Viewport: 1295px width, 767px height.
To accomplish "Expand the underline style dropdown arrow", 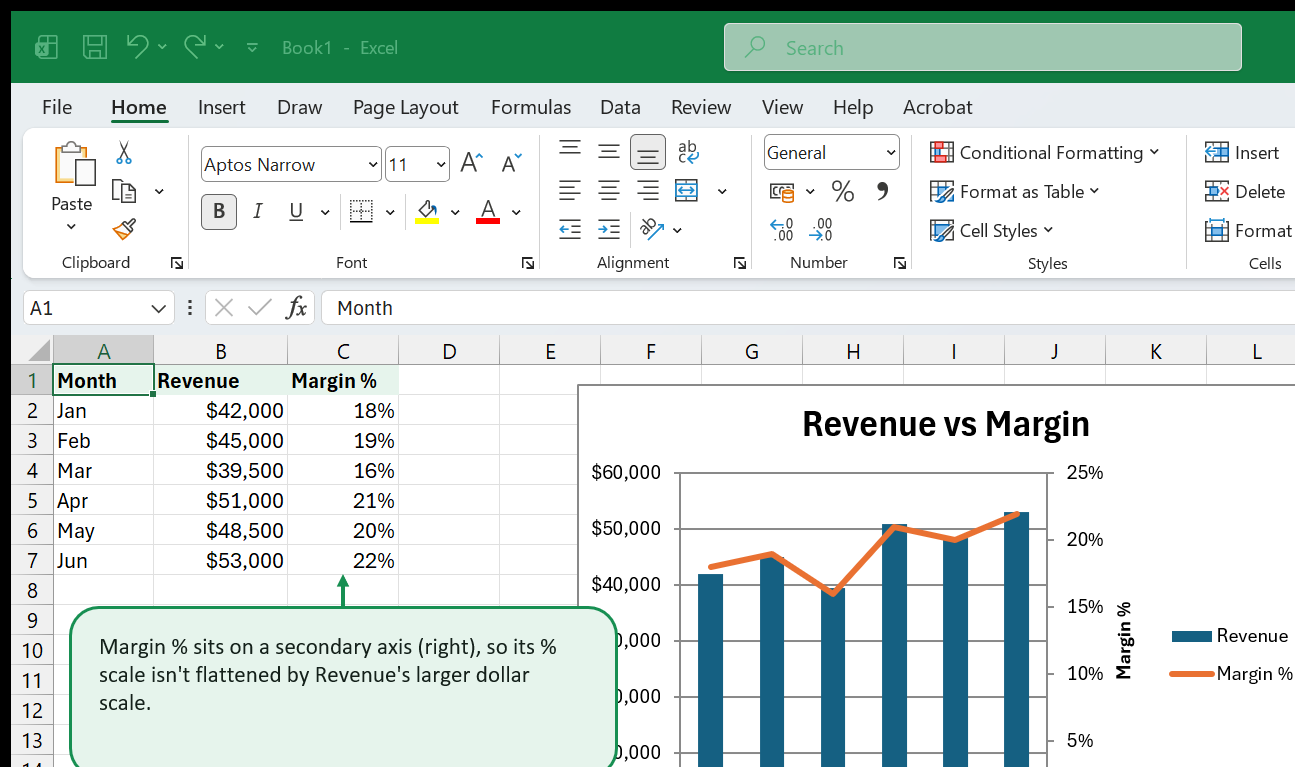I will (x=324, y=212).
